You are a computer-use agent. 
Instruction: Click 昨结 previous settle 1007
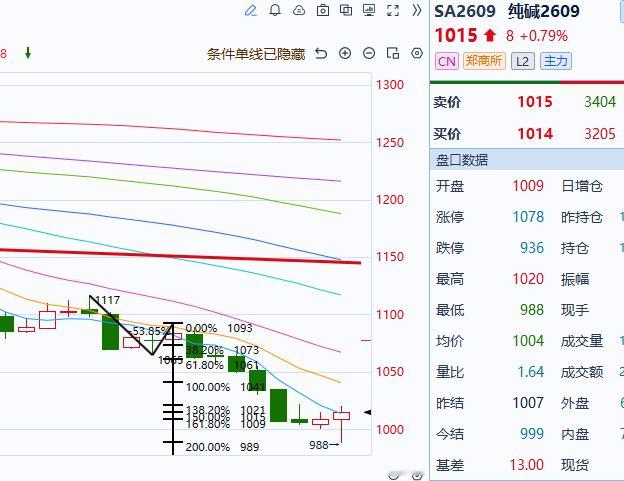point(528,403)
